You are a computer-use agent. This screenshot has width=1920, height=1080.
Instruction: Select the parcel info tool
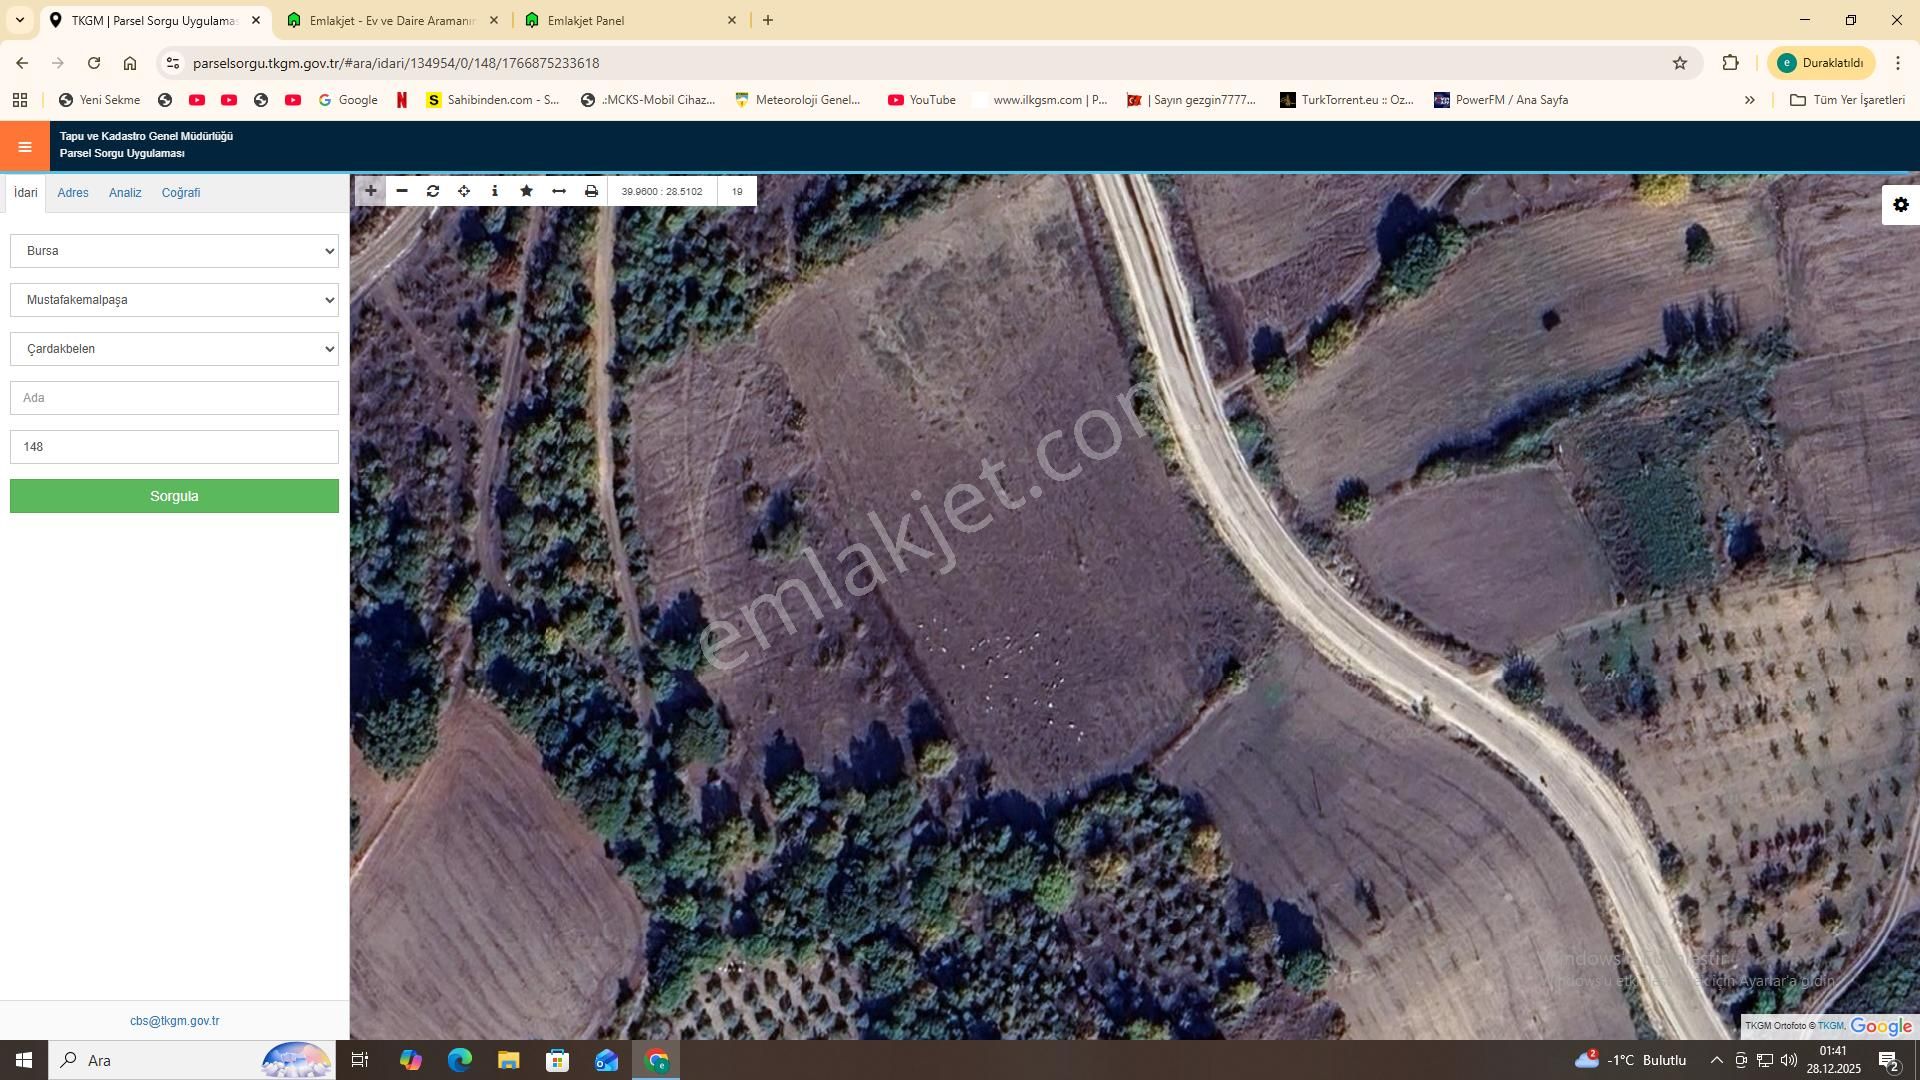(495, 191)
